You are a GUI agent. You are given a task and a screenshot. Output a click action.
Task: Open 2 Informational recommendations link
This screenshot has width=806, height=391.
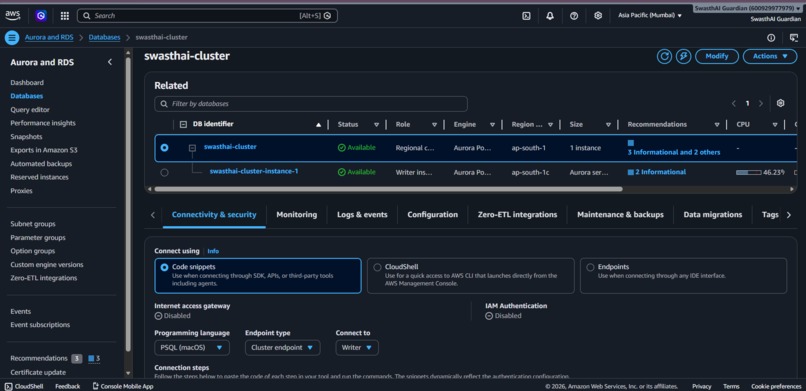[x=660, y=172]
